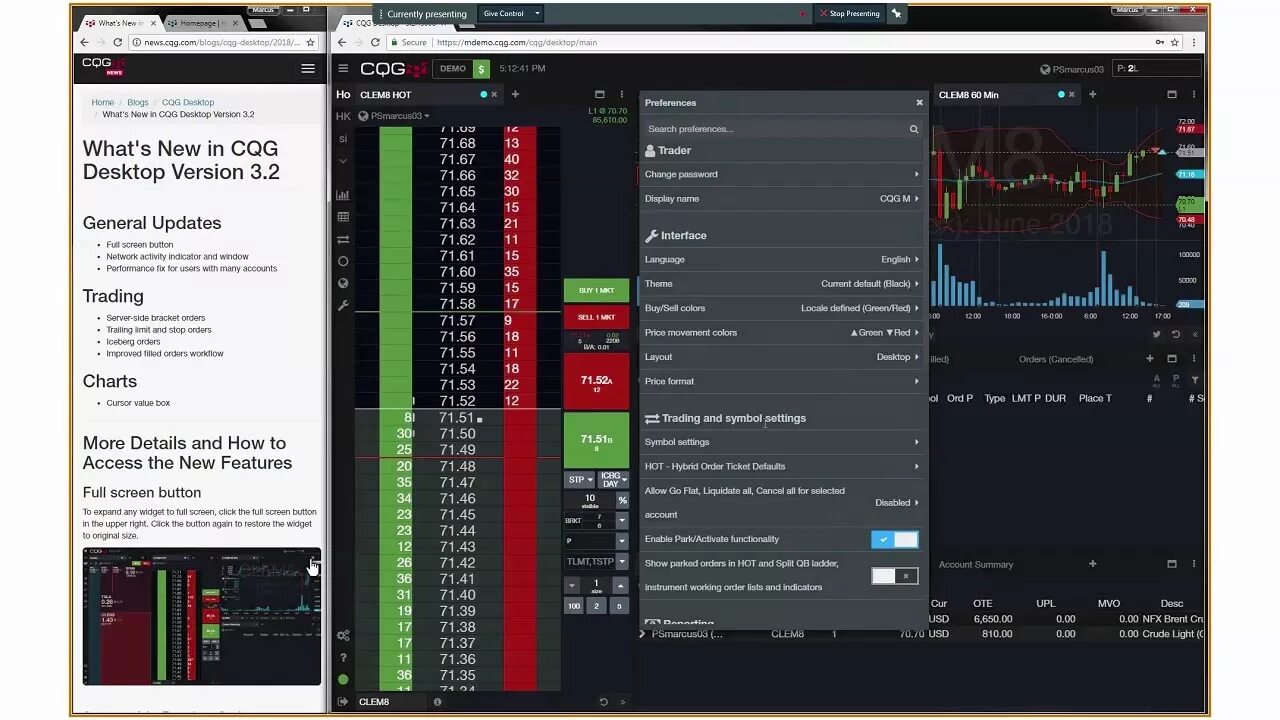Expand Buy/Sell colors preference
This screenshot has width=1280, height=720.
click(782, 308)
